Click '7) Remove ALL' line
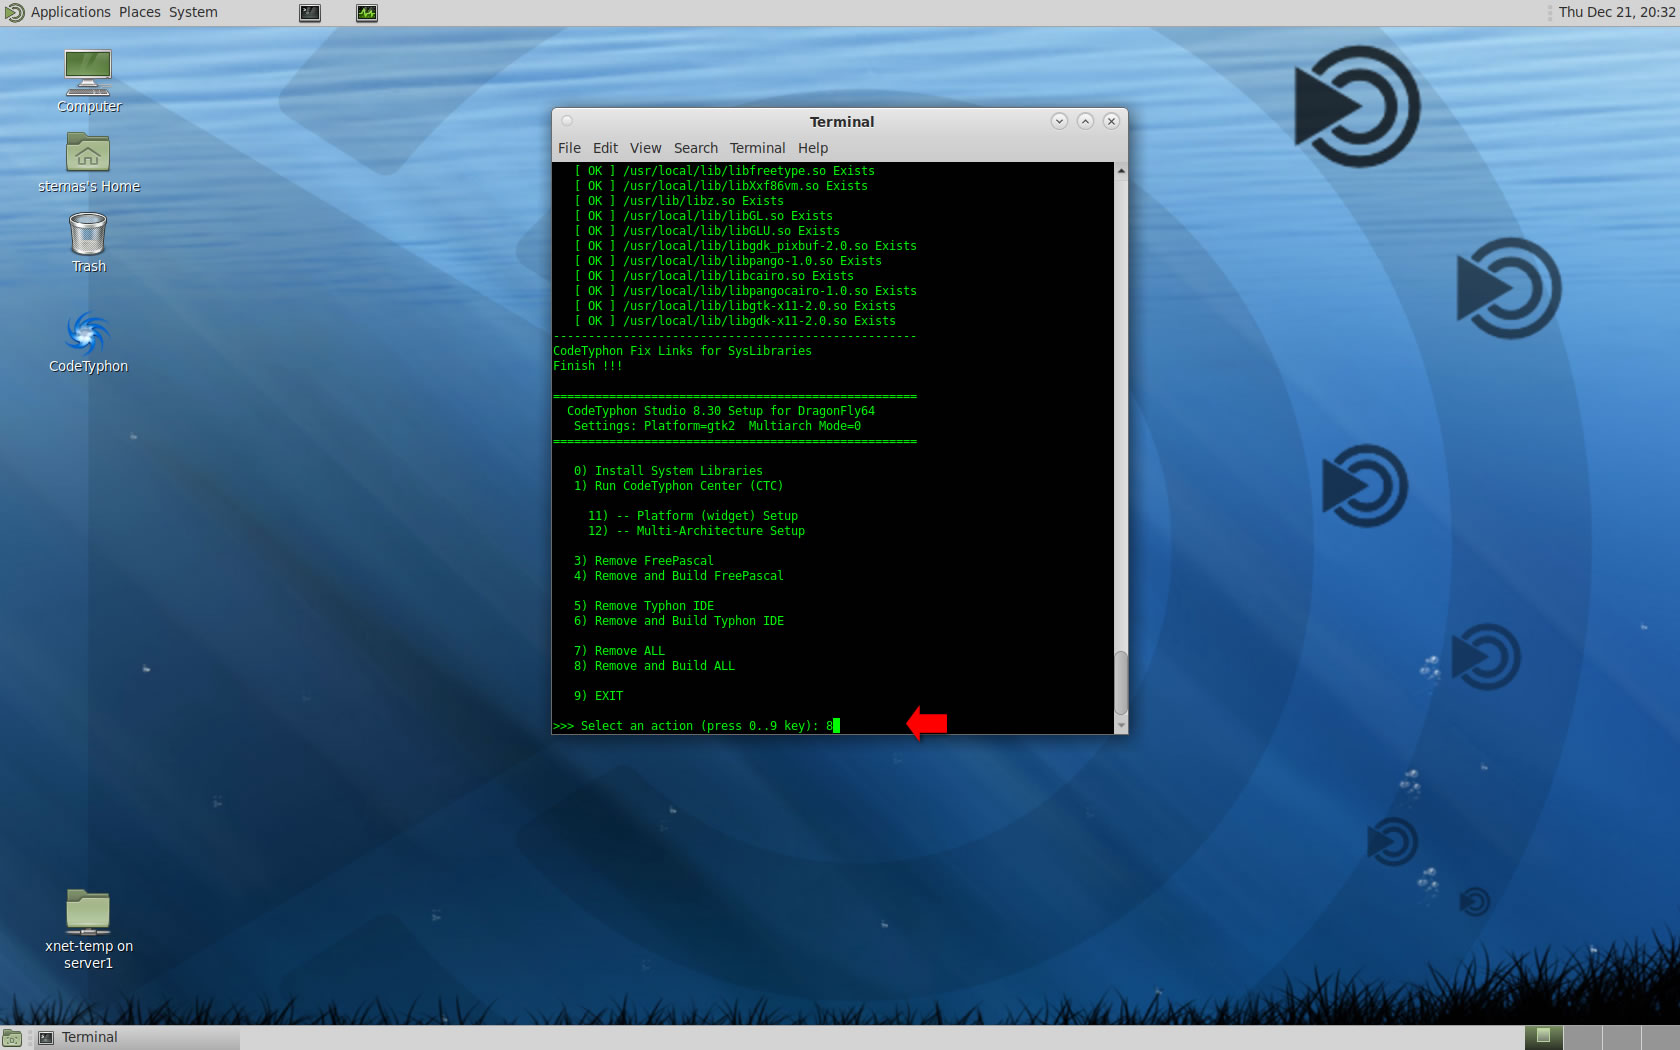The height and width of the screenshot is (1050, 1680). [619, 651]
